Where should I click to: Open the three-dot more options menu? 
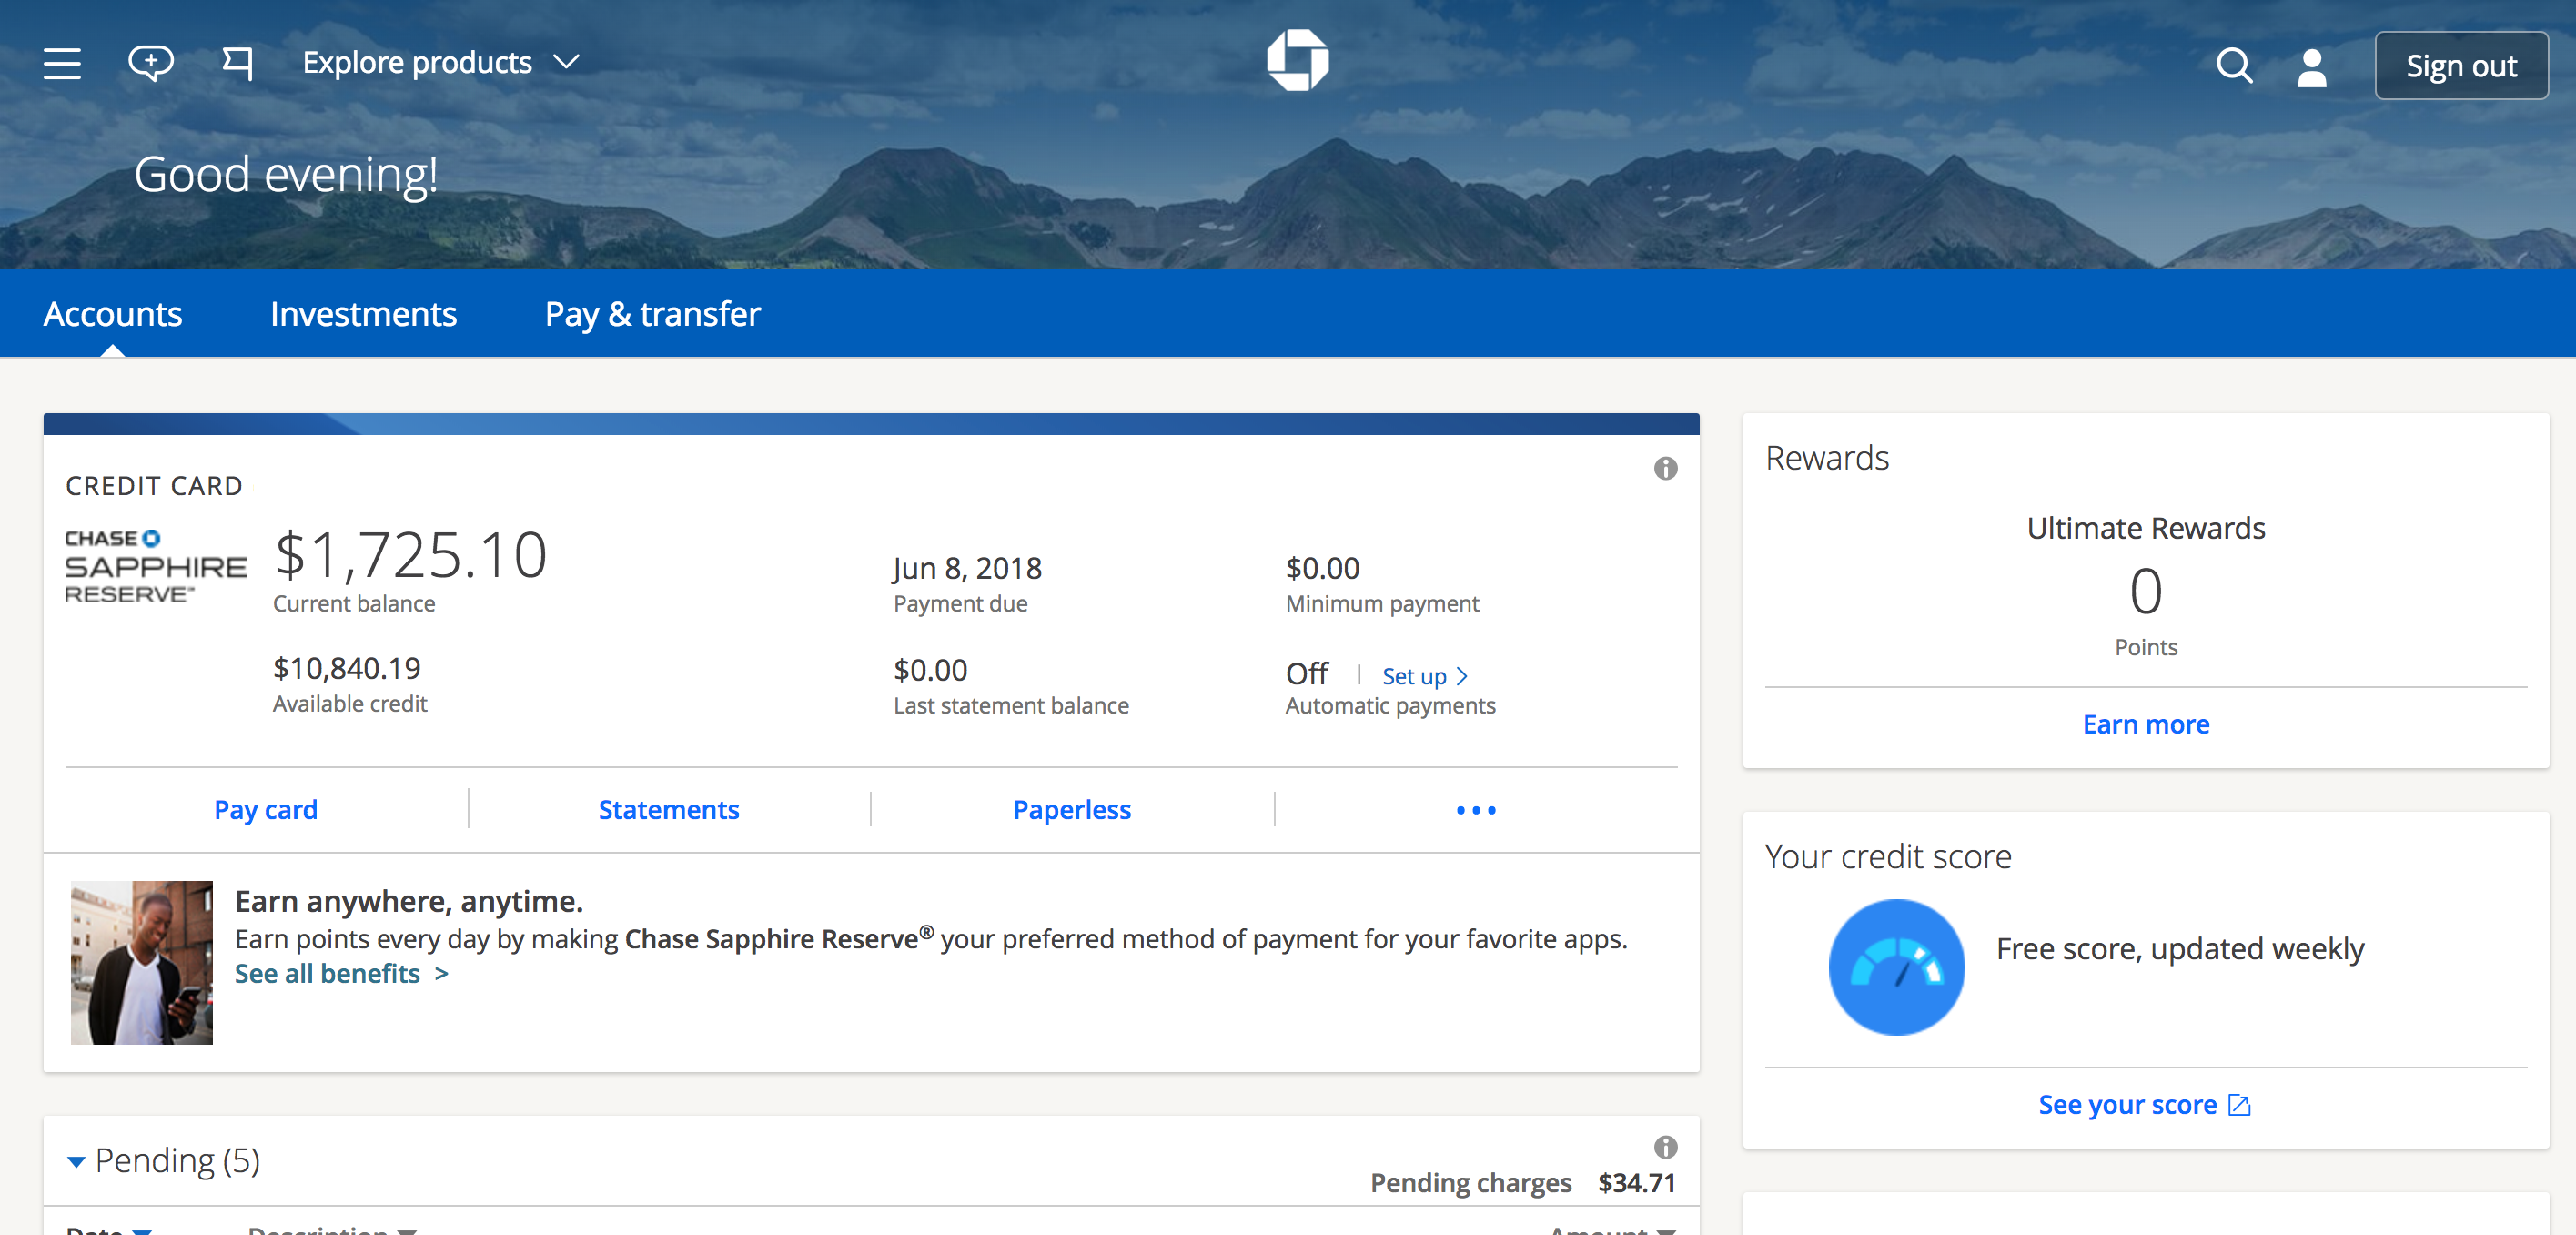pyautogui.click(x=1476, y=810)
